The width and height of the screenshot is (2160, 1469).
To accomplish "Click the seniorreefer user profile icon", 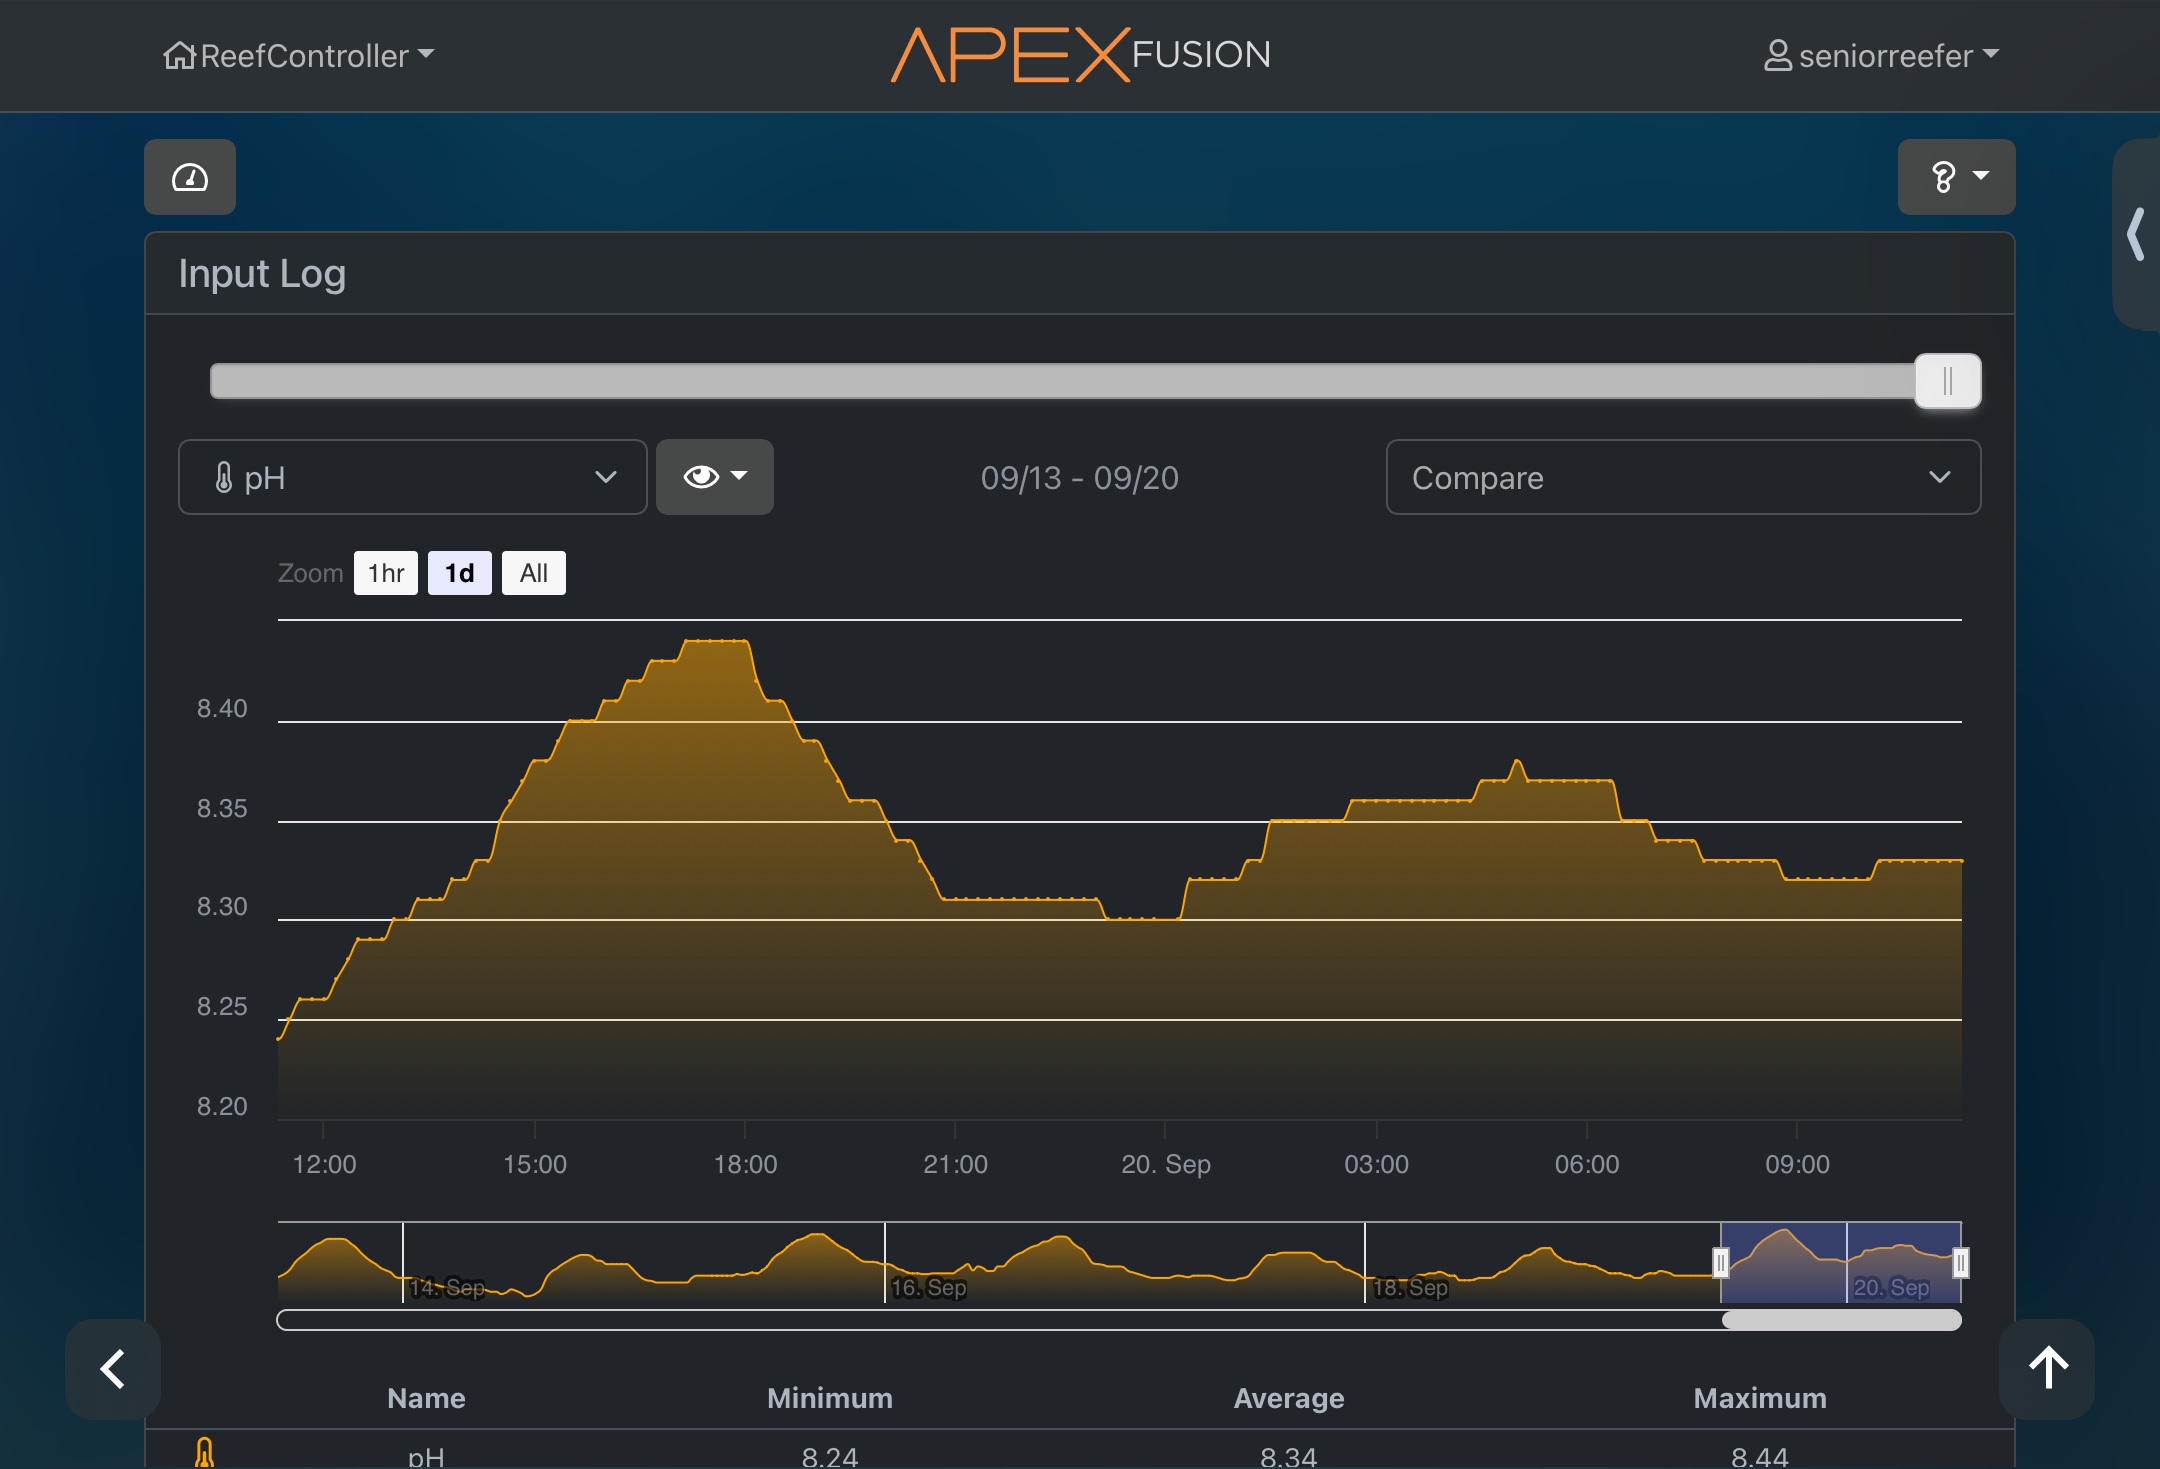I will click(x=1777, y=55).
